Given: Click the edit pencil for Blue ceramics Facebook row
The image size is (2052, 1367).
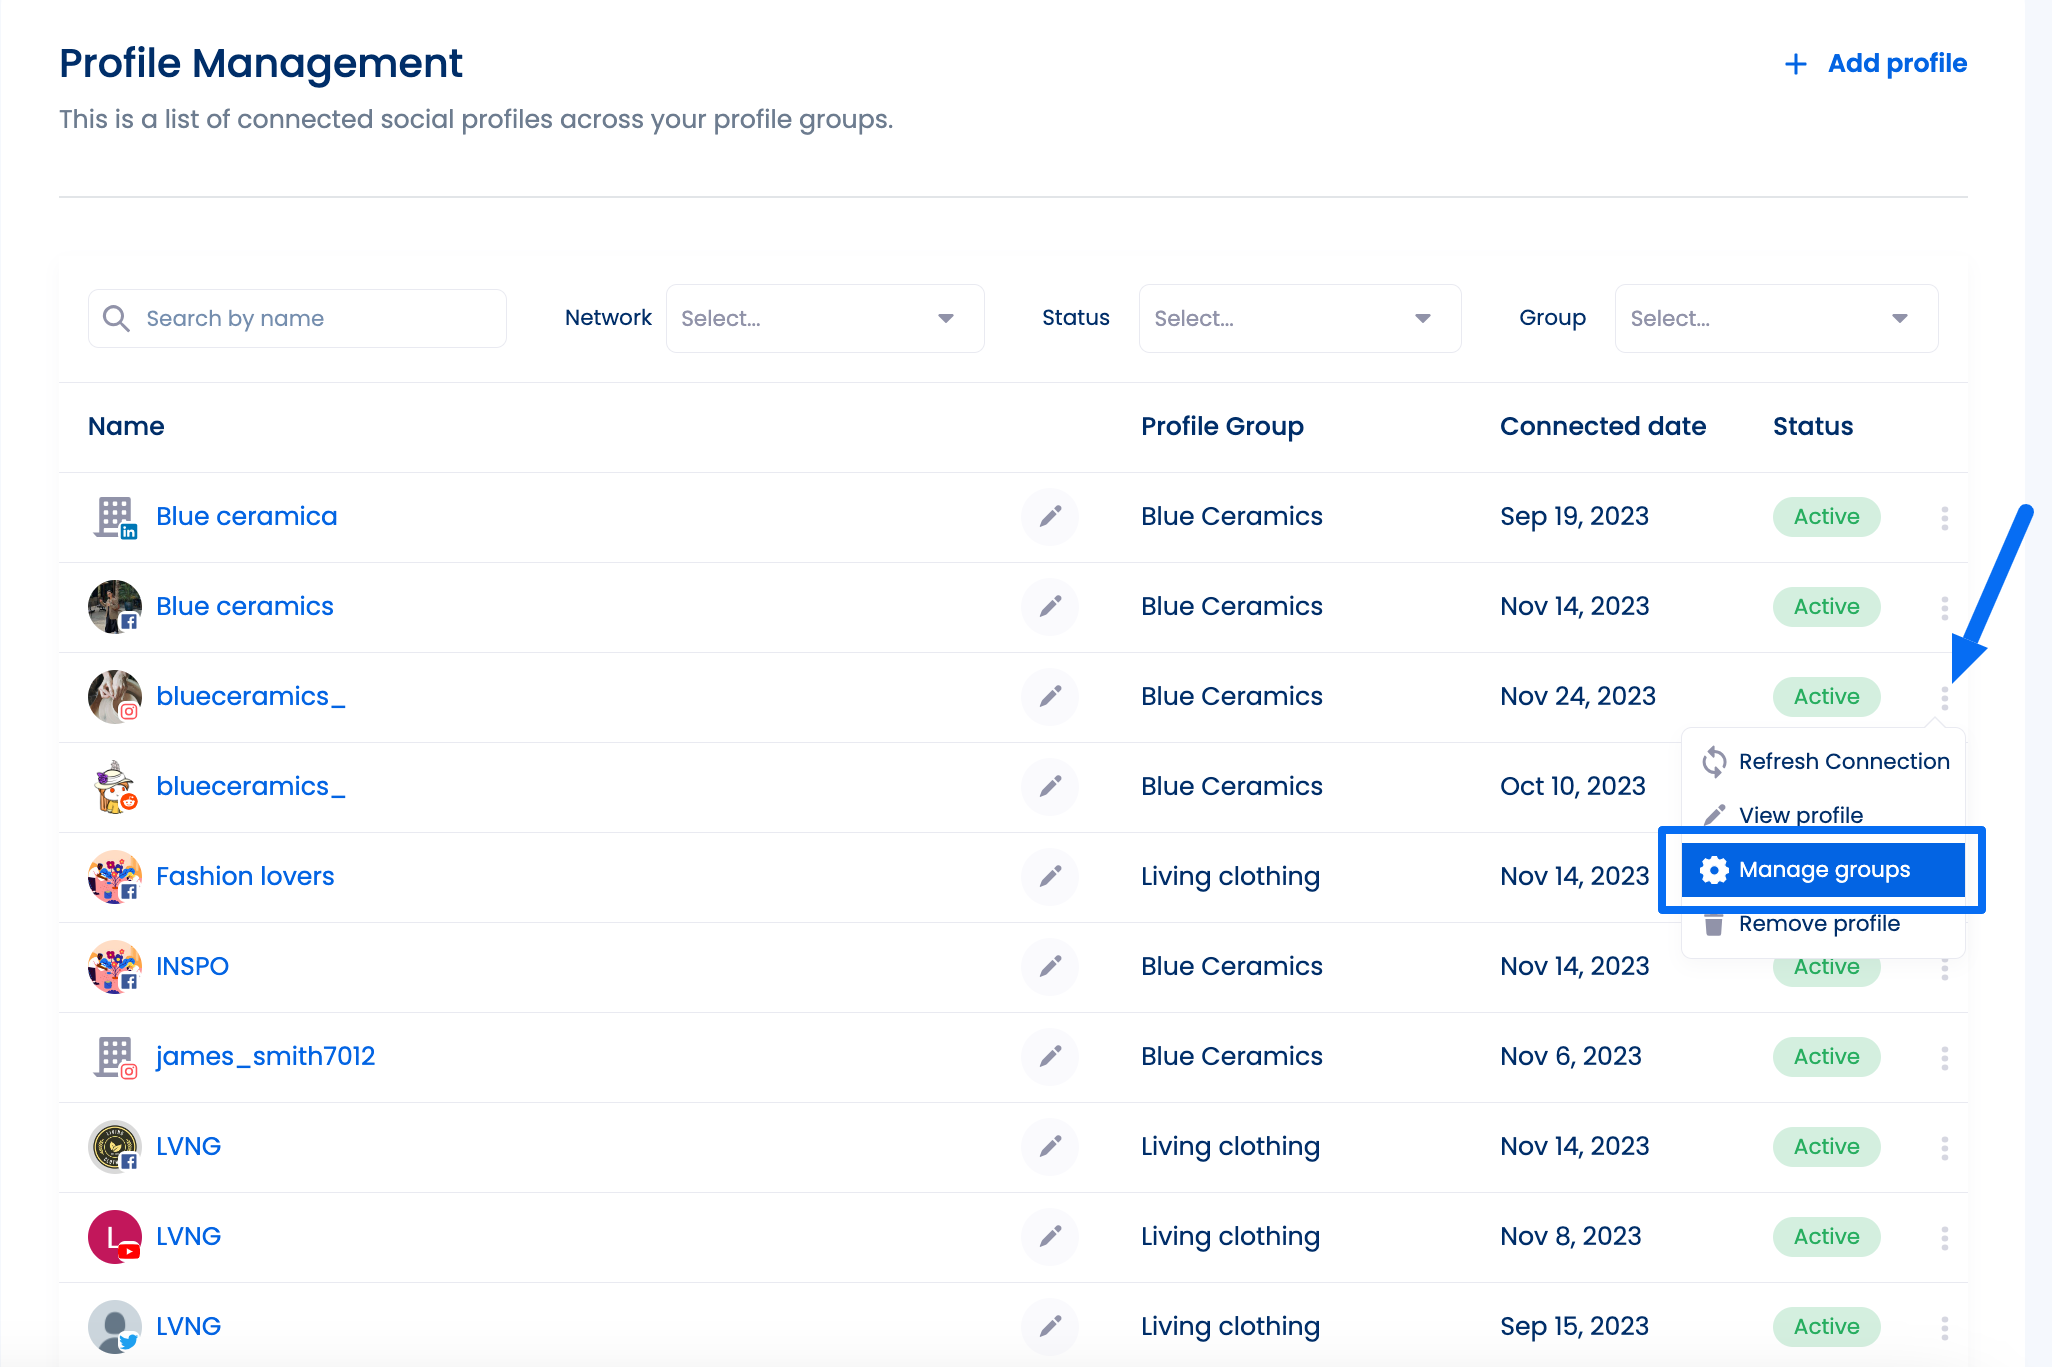Looking at the screenshot, I should [x=1049, y=606].
